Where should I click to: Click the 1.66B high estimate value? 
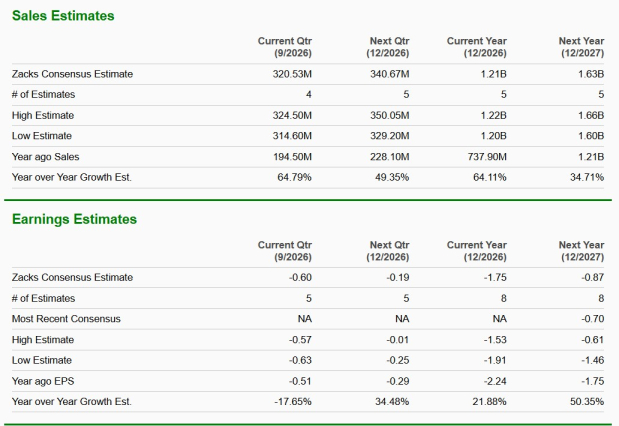(x=591, y=115)
